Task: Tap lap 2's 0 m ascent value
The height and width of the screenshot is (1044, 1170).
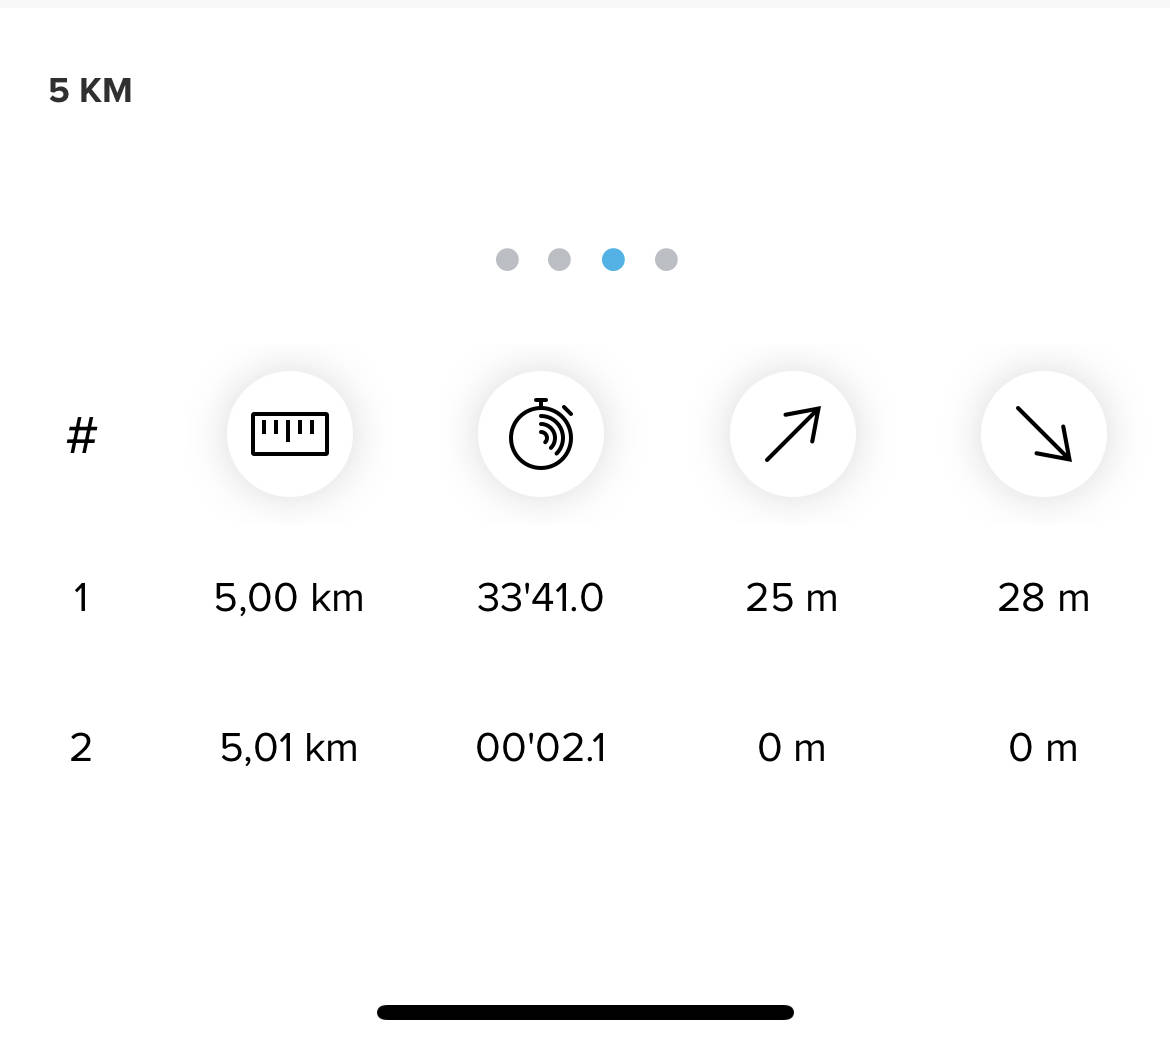Action: [x=791, y=748]
